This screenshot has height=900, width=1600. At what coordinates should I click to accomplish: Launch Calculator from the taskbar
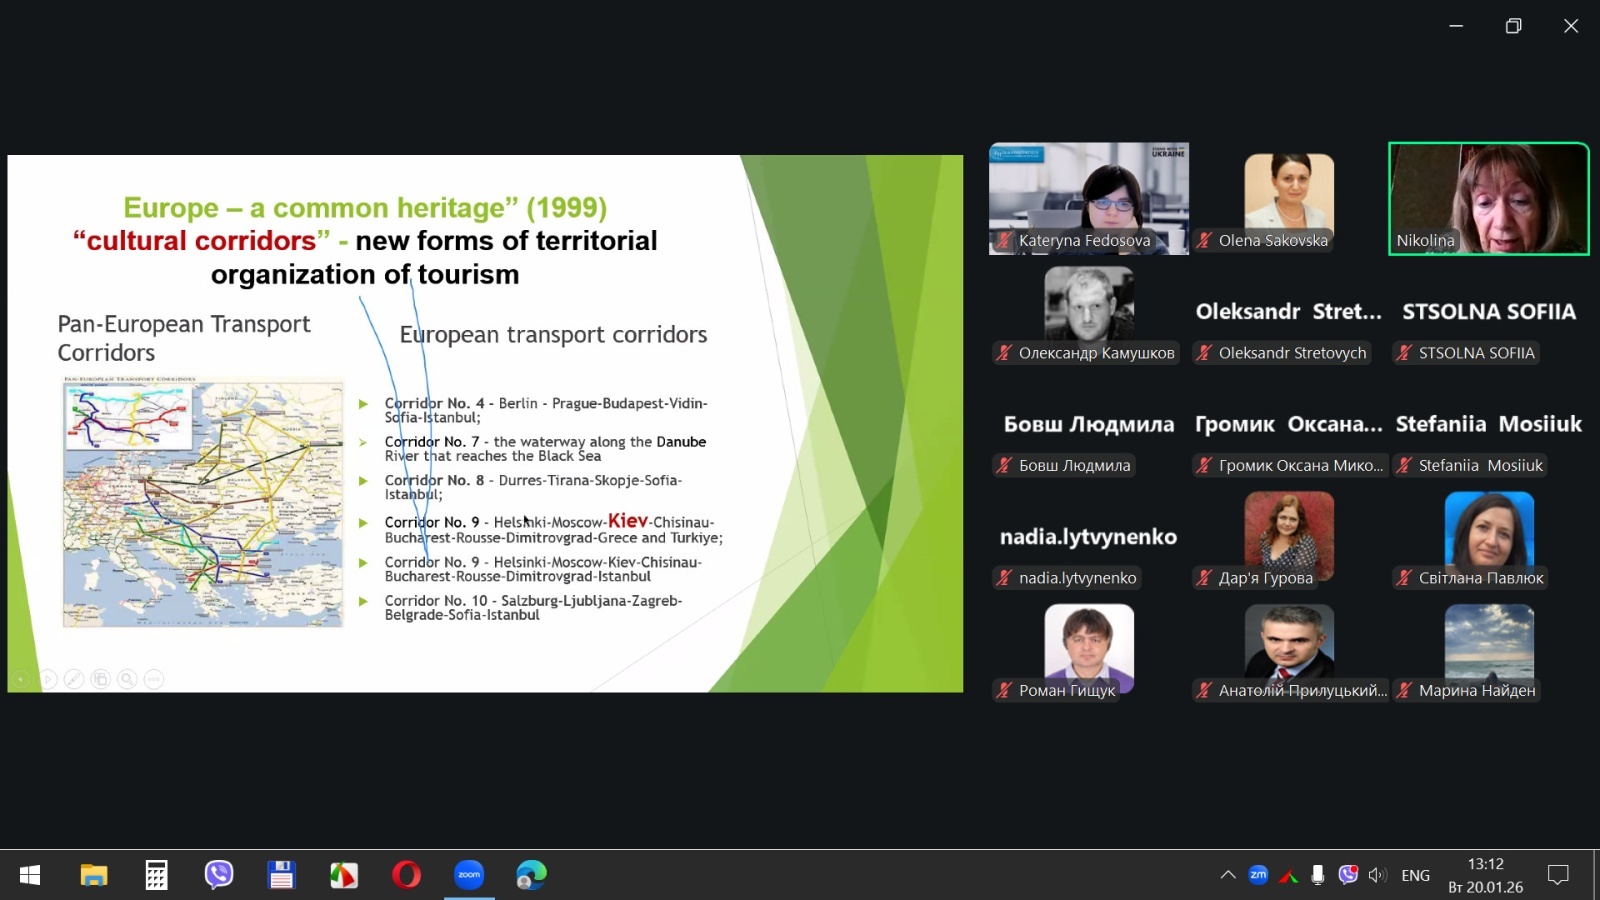pyautogui.click(x=156, y=875)
